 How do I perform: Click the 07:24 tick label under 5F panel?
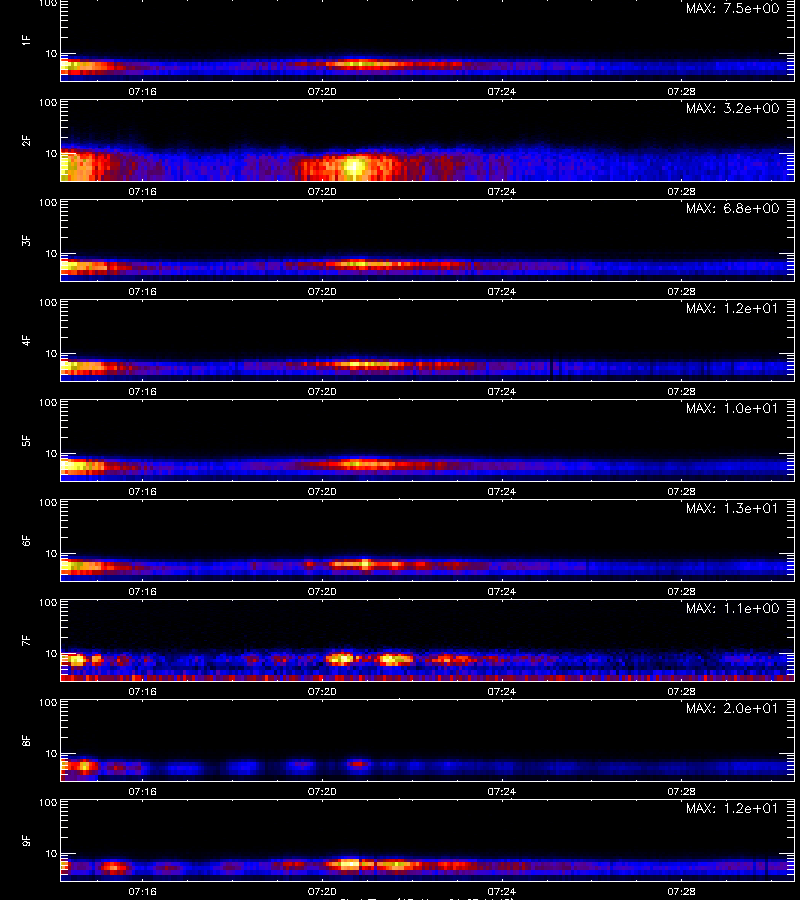click(502, 491)
